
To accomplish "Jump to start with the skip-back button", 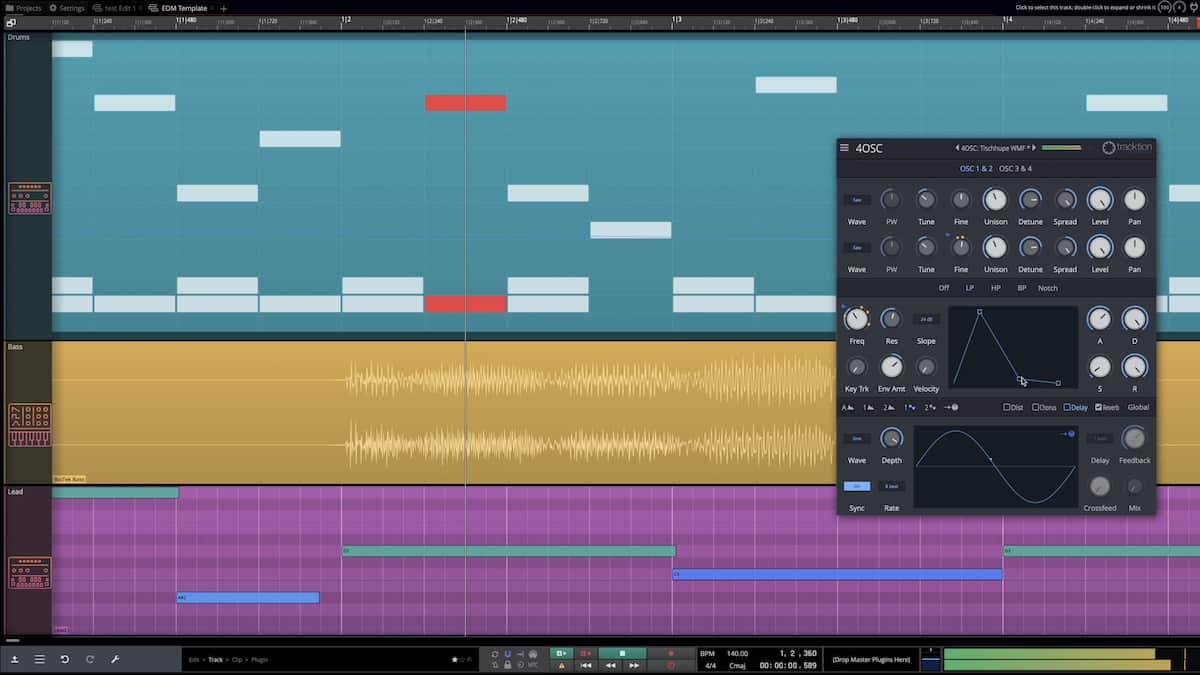I will click(x=586, y=665).
